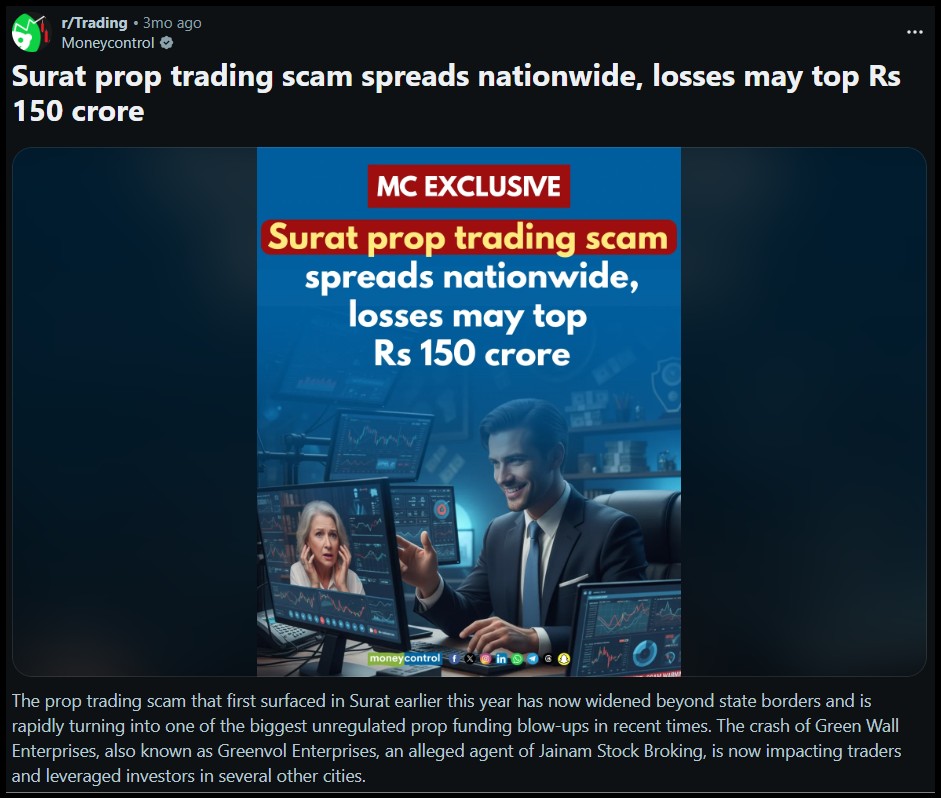This screenshot has width=941, height=798.
Task: Click the Facebook icon in the image footer
Action: (454, 659)
